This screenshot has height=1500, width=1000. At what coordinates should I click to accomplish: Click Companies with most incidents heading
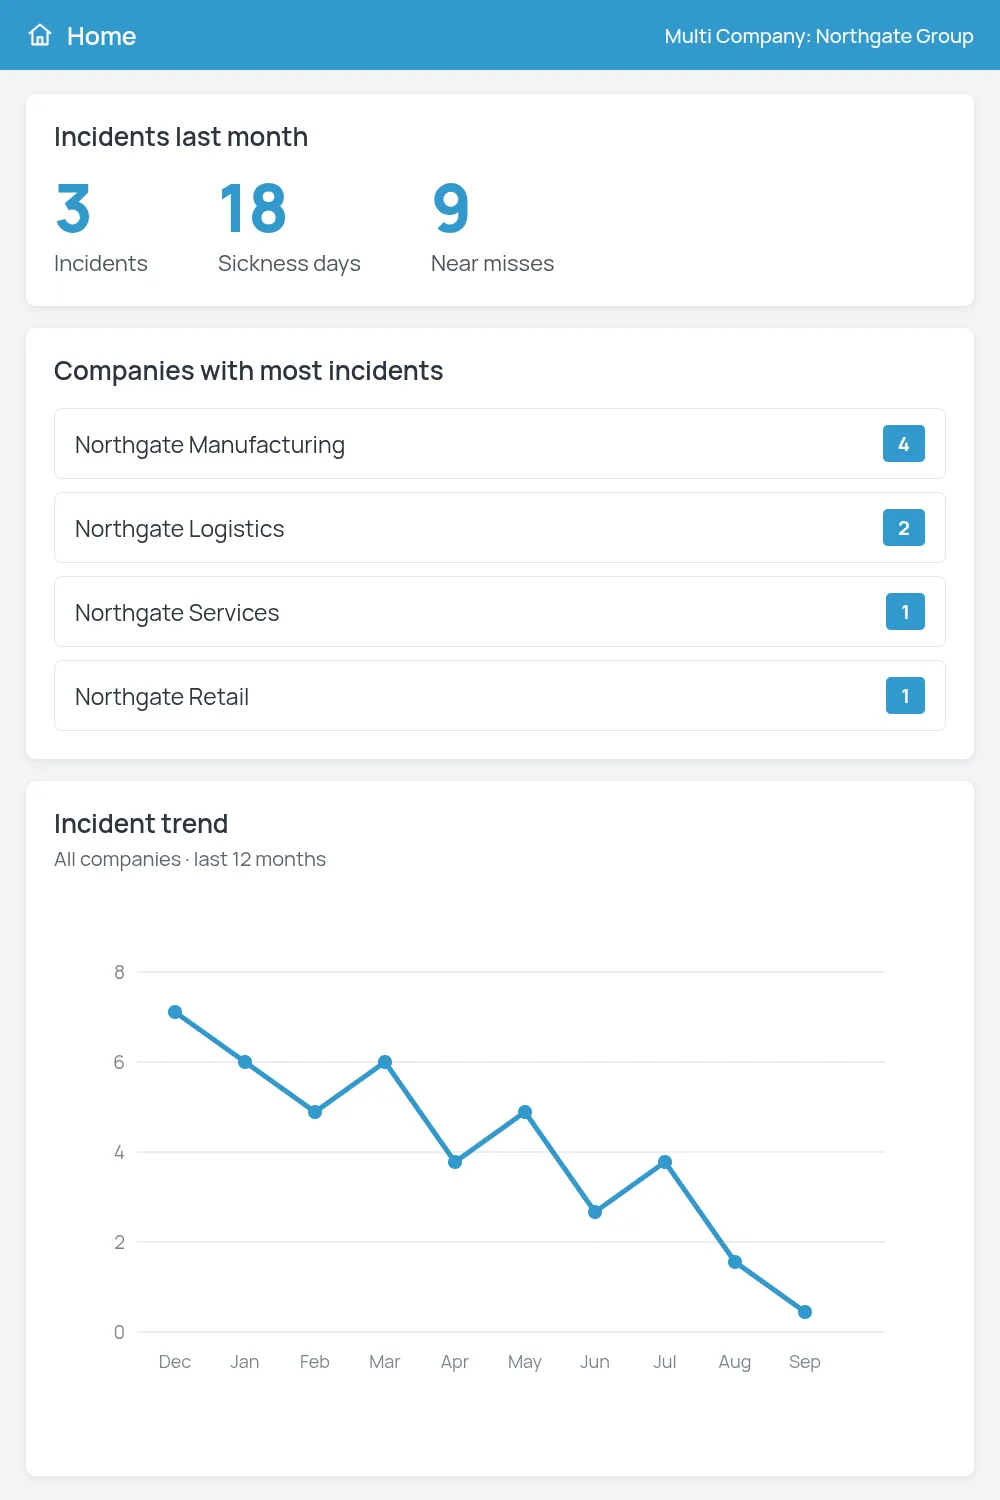tap(249, 371)
